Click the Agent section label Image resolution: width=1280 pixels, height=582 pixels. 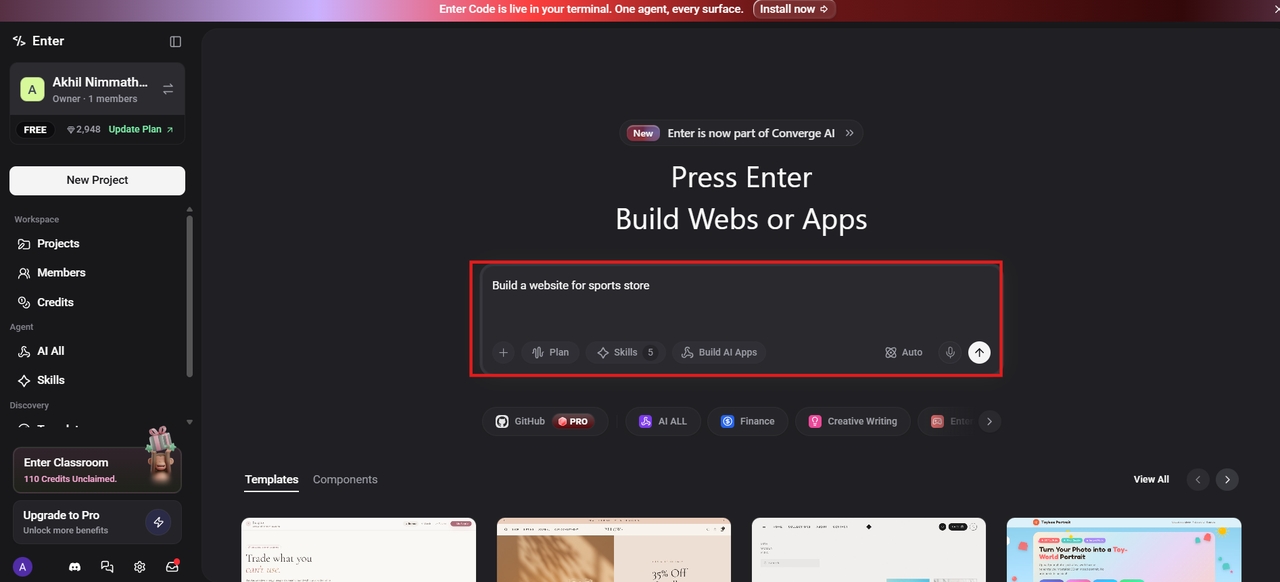coord(22,327)
